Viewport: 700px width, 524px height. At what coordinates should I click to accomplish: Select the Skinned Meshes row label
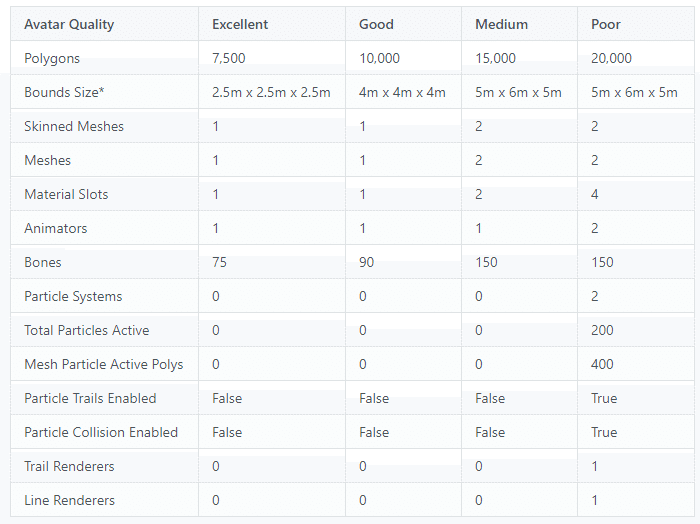(x=74, y=127)
